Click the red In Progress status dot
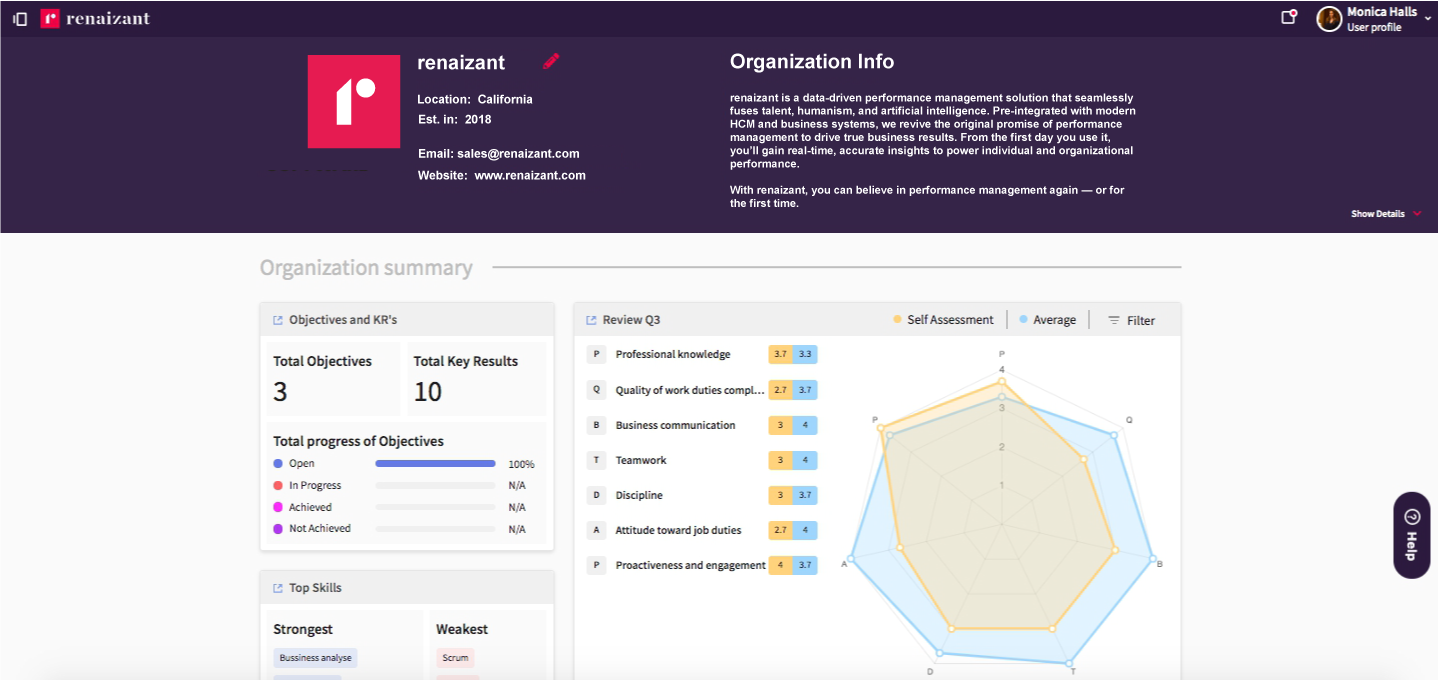1438x680 pixels. tap(278, 485)
